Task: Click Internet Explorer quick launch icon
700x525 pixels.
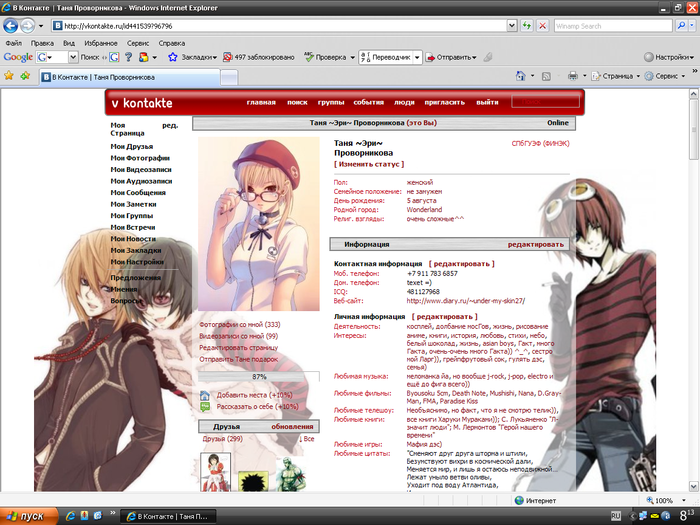Action: click(70, 516)
